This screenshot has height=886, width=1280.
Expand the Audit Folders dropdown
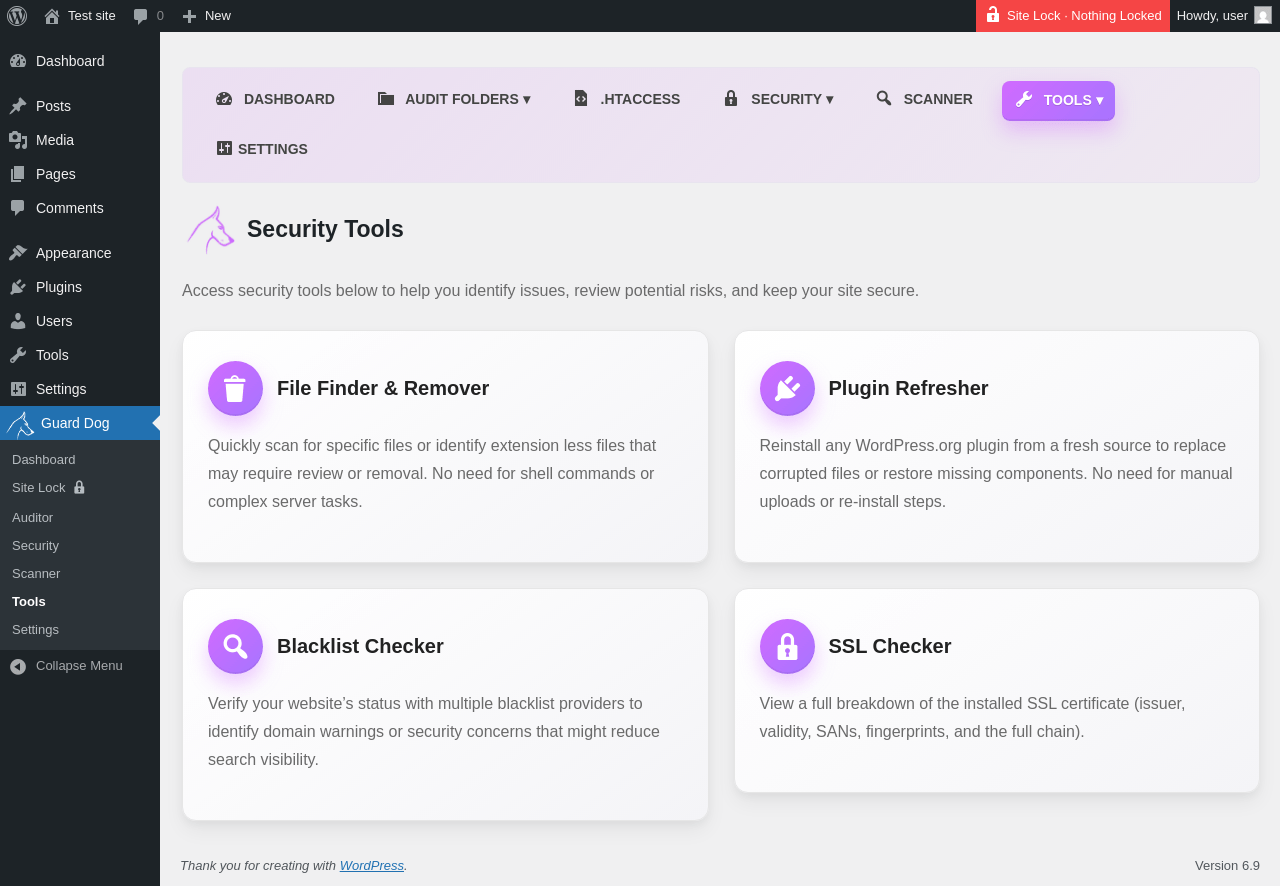pyautogui.click(x=454, y=99)
